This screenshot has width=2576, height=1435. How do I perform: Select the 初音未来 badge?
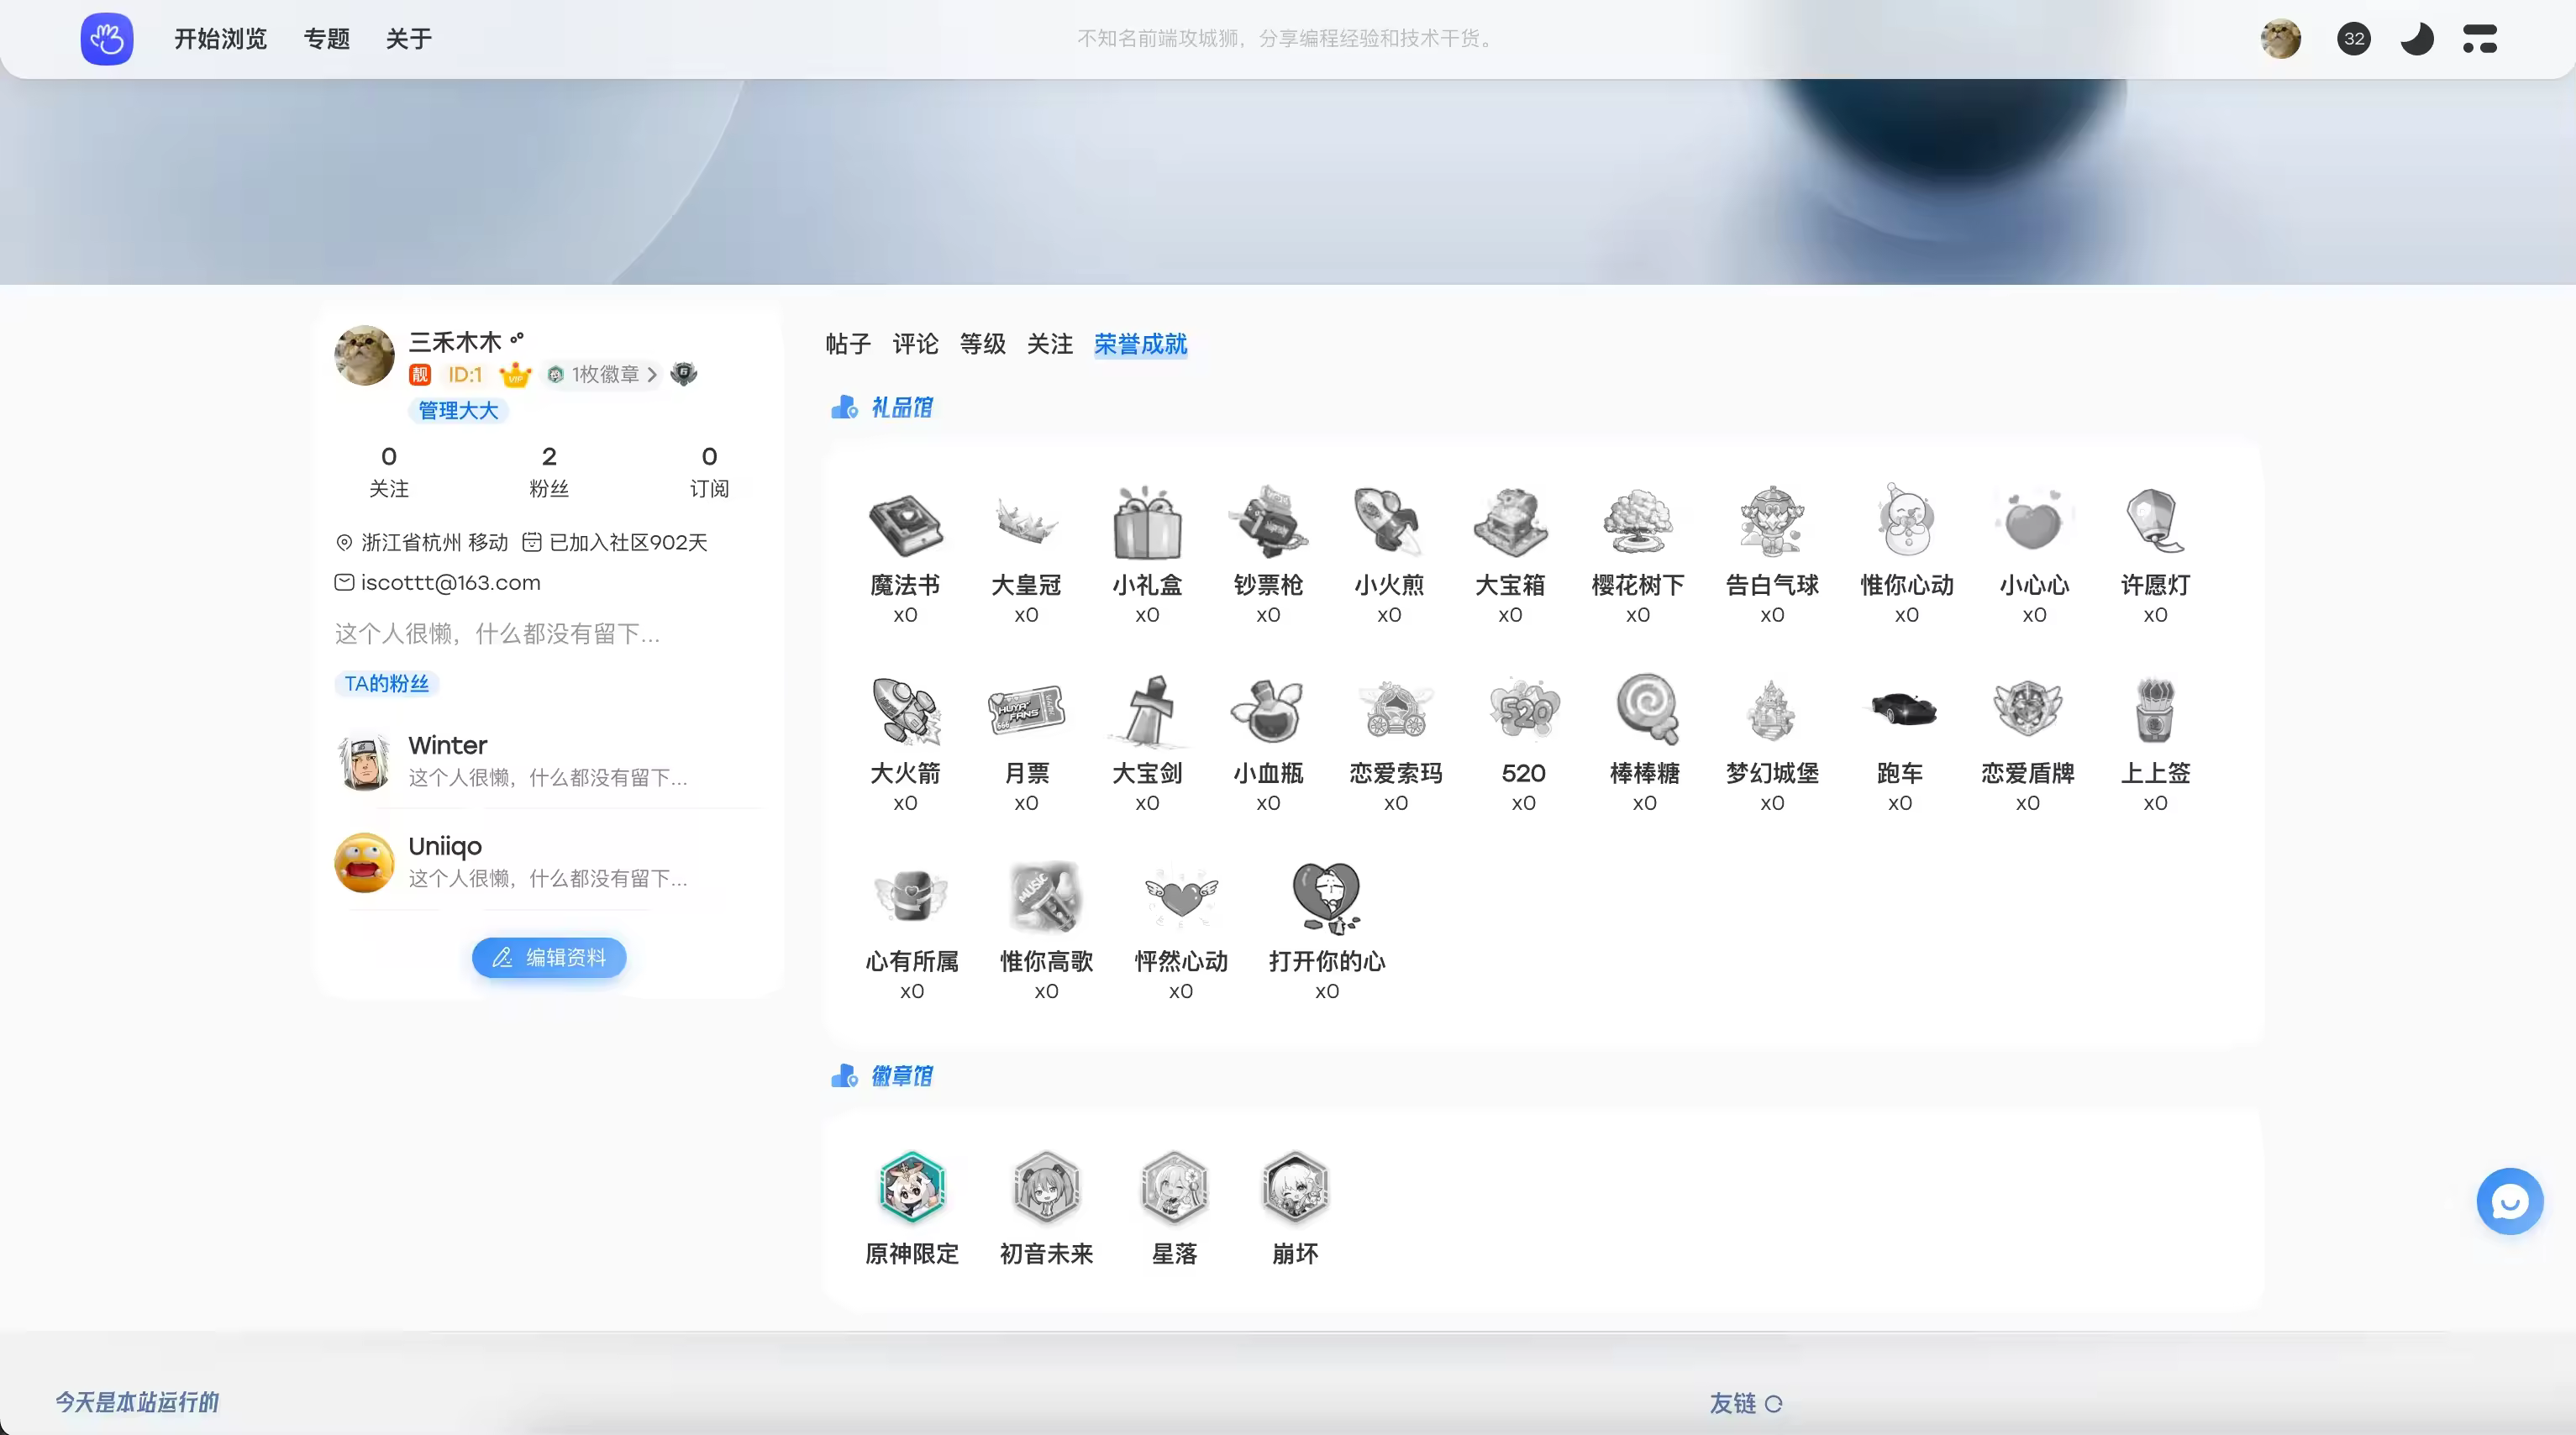pyautogui.click(x=1046, y=1188)
